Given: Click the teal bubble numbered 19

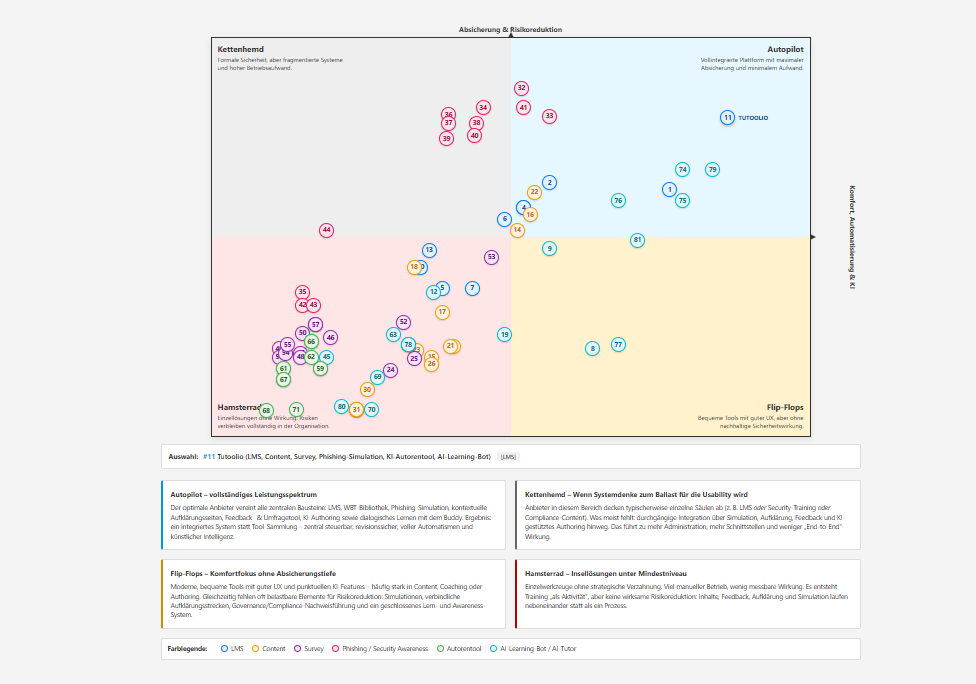Looking at the screenshot, I should 504,334.
